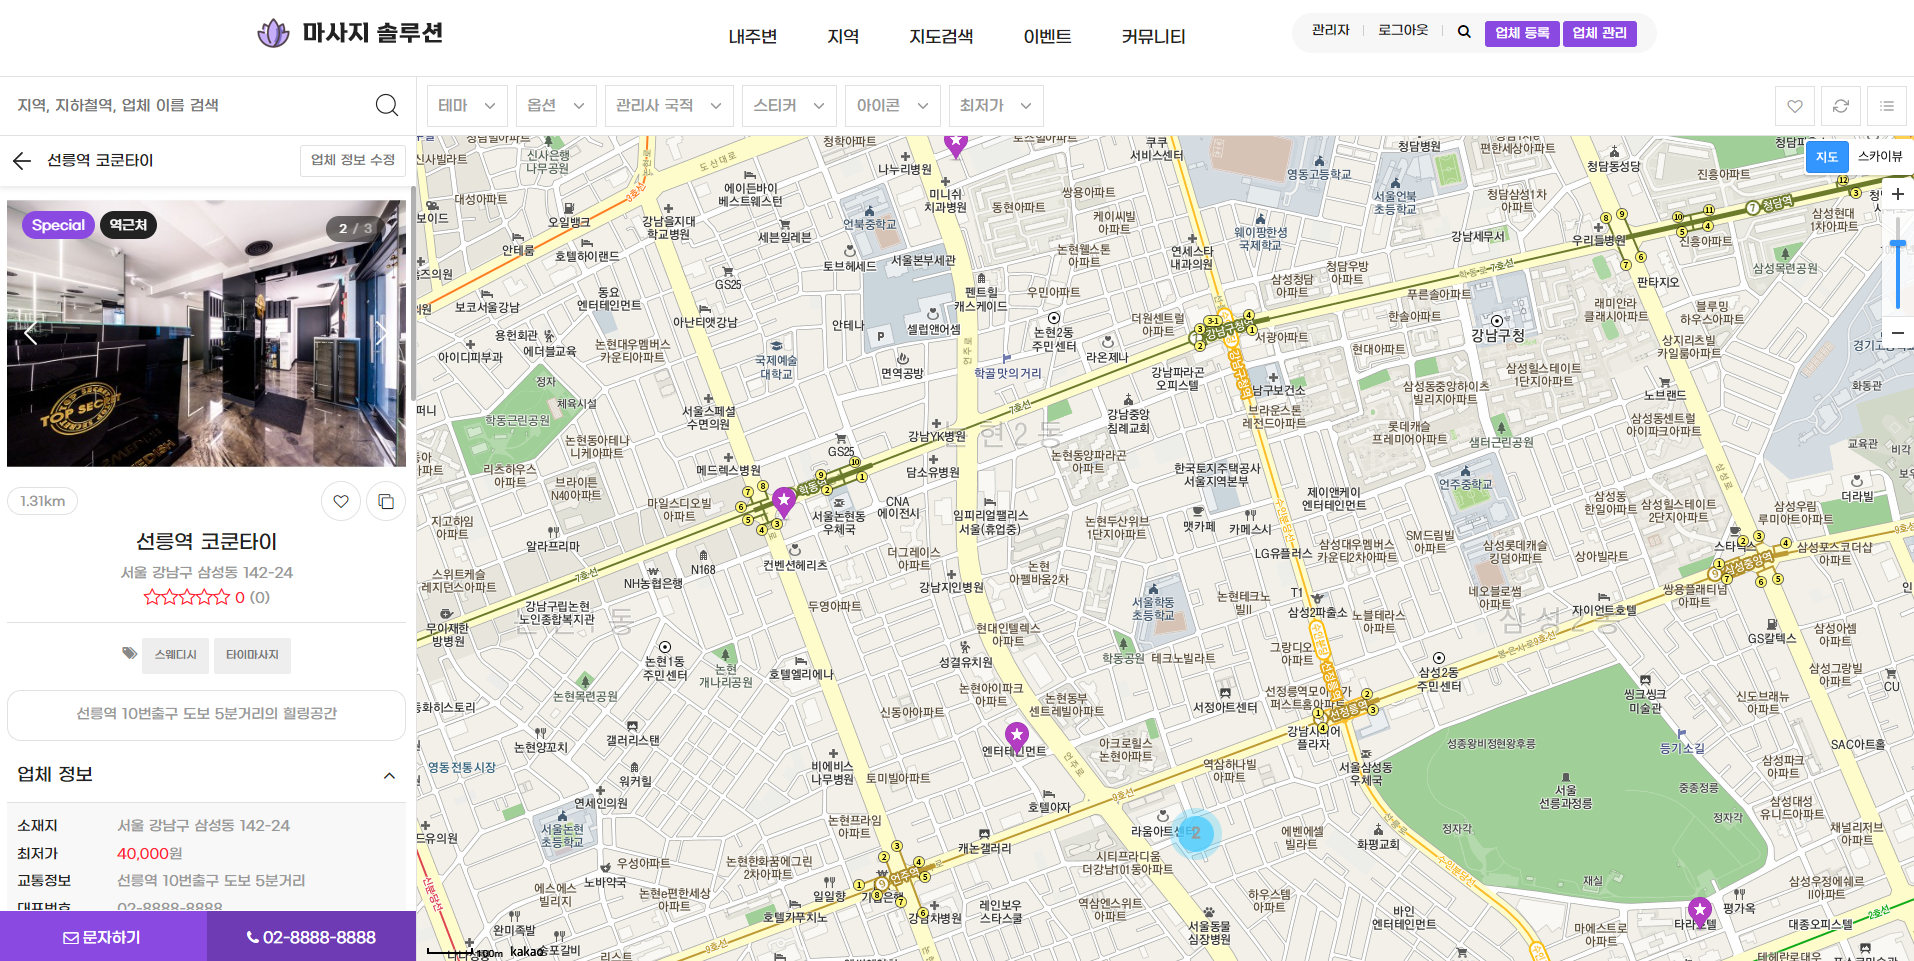Click the favorites heart icon in filter bar
This screenshot has height=961, width=1914.
tap(1795, 106)
